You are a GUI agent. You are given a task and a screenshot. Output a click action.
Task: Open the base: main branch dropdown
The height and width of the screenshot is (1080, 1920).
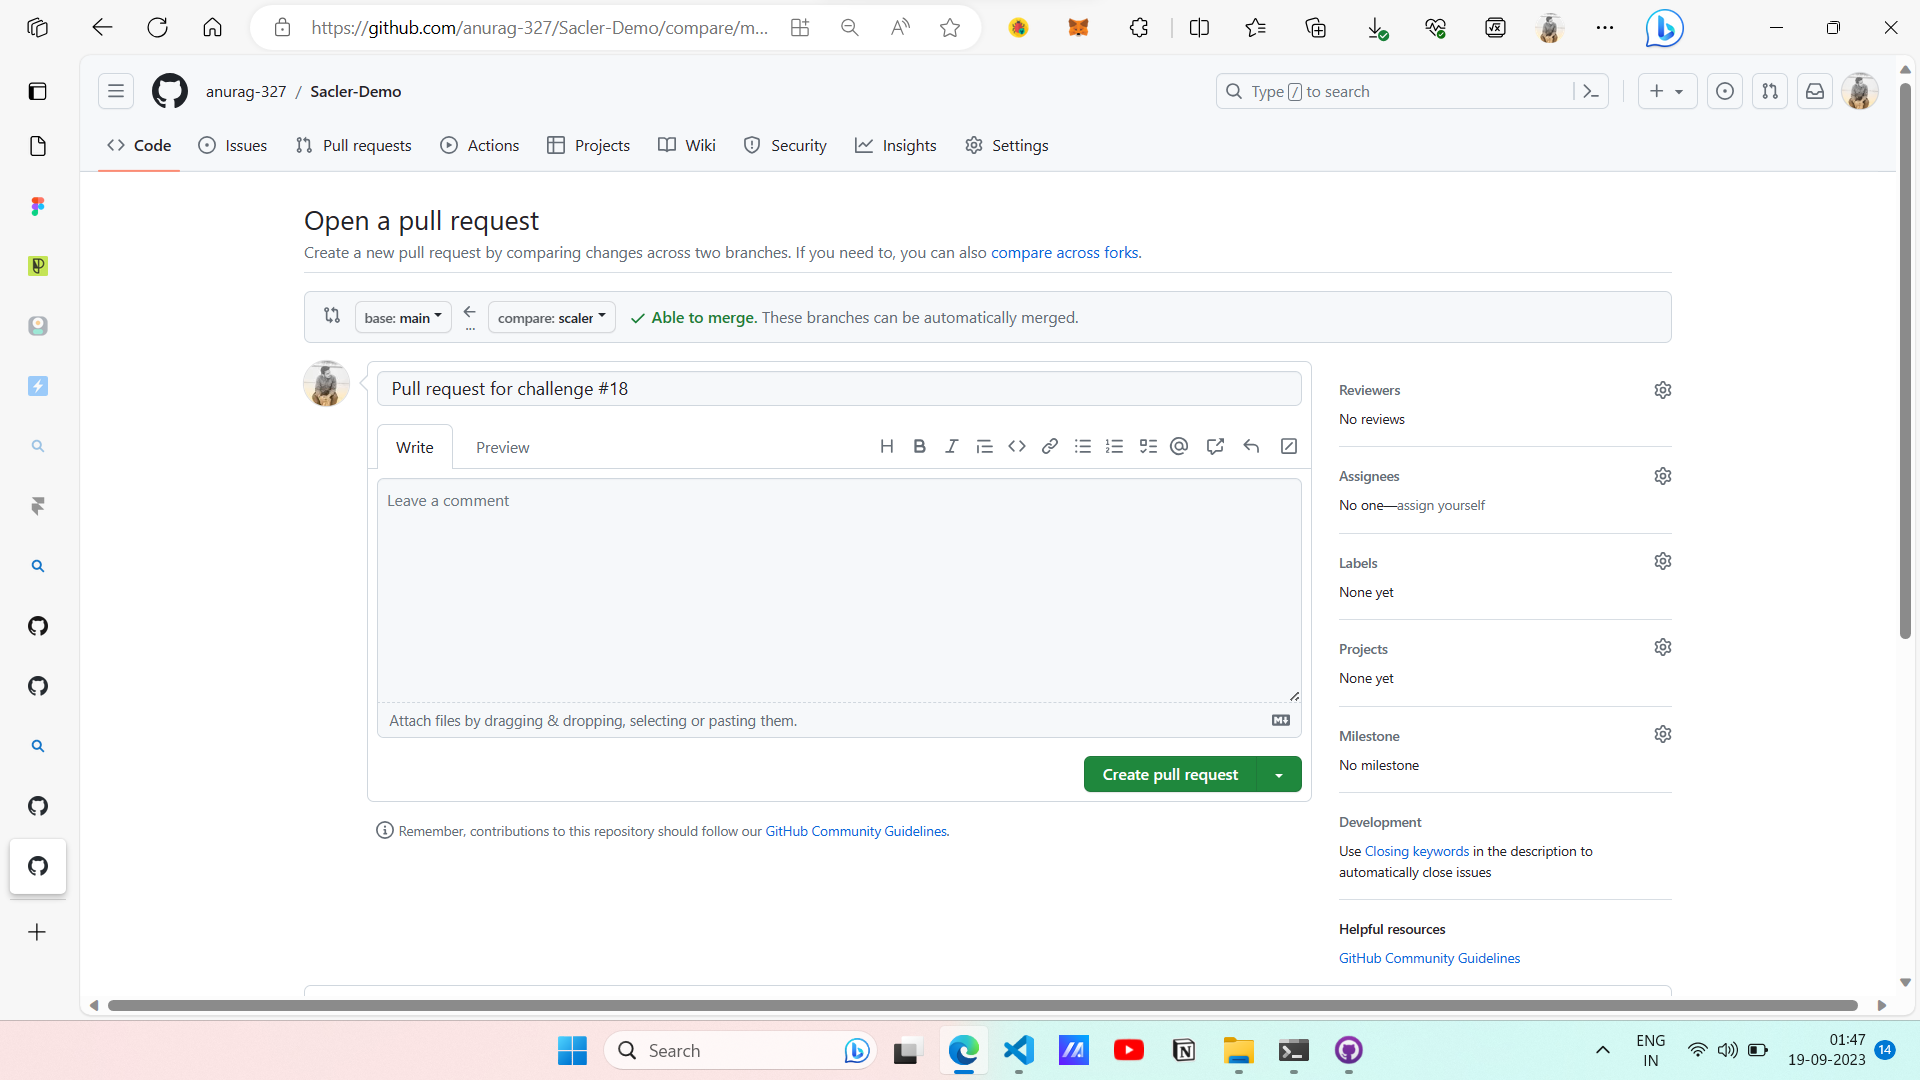(402, 317)
